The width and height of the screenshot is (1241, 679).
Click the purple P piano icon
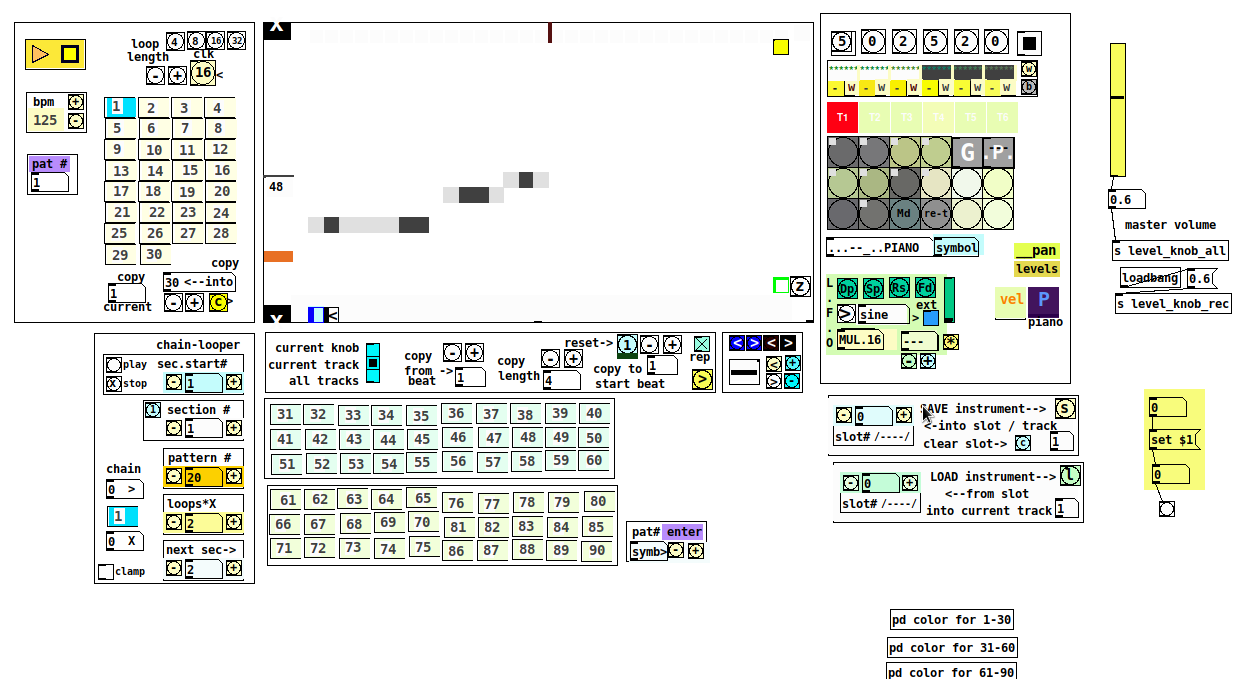1043,301
